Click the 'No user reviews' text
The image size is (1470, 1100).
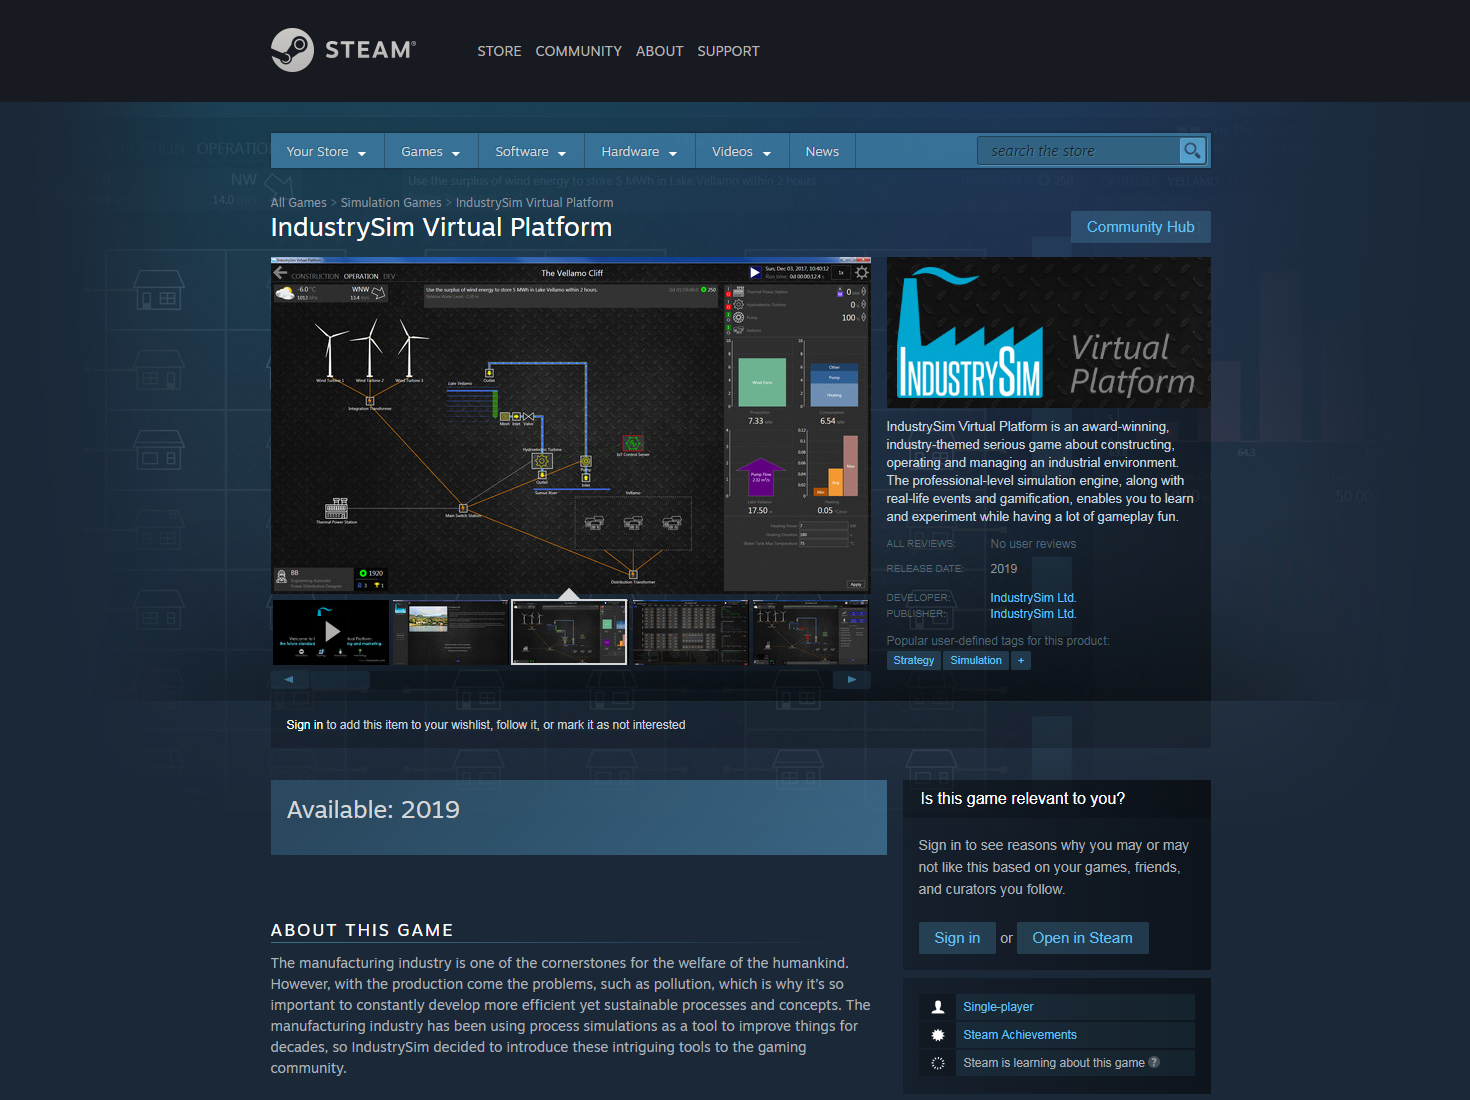click(x=1033, y=544)
